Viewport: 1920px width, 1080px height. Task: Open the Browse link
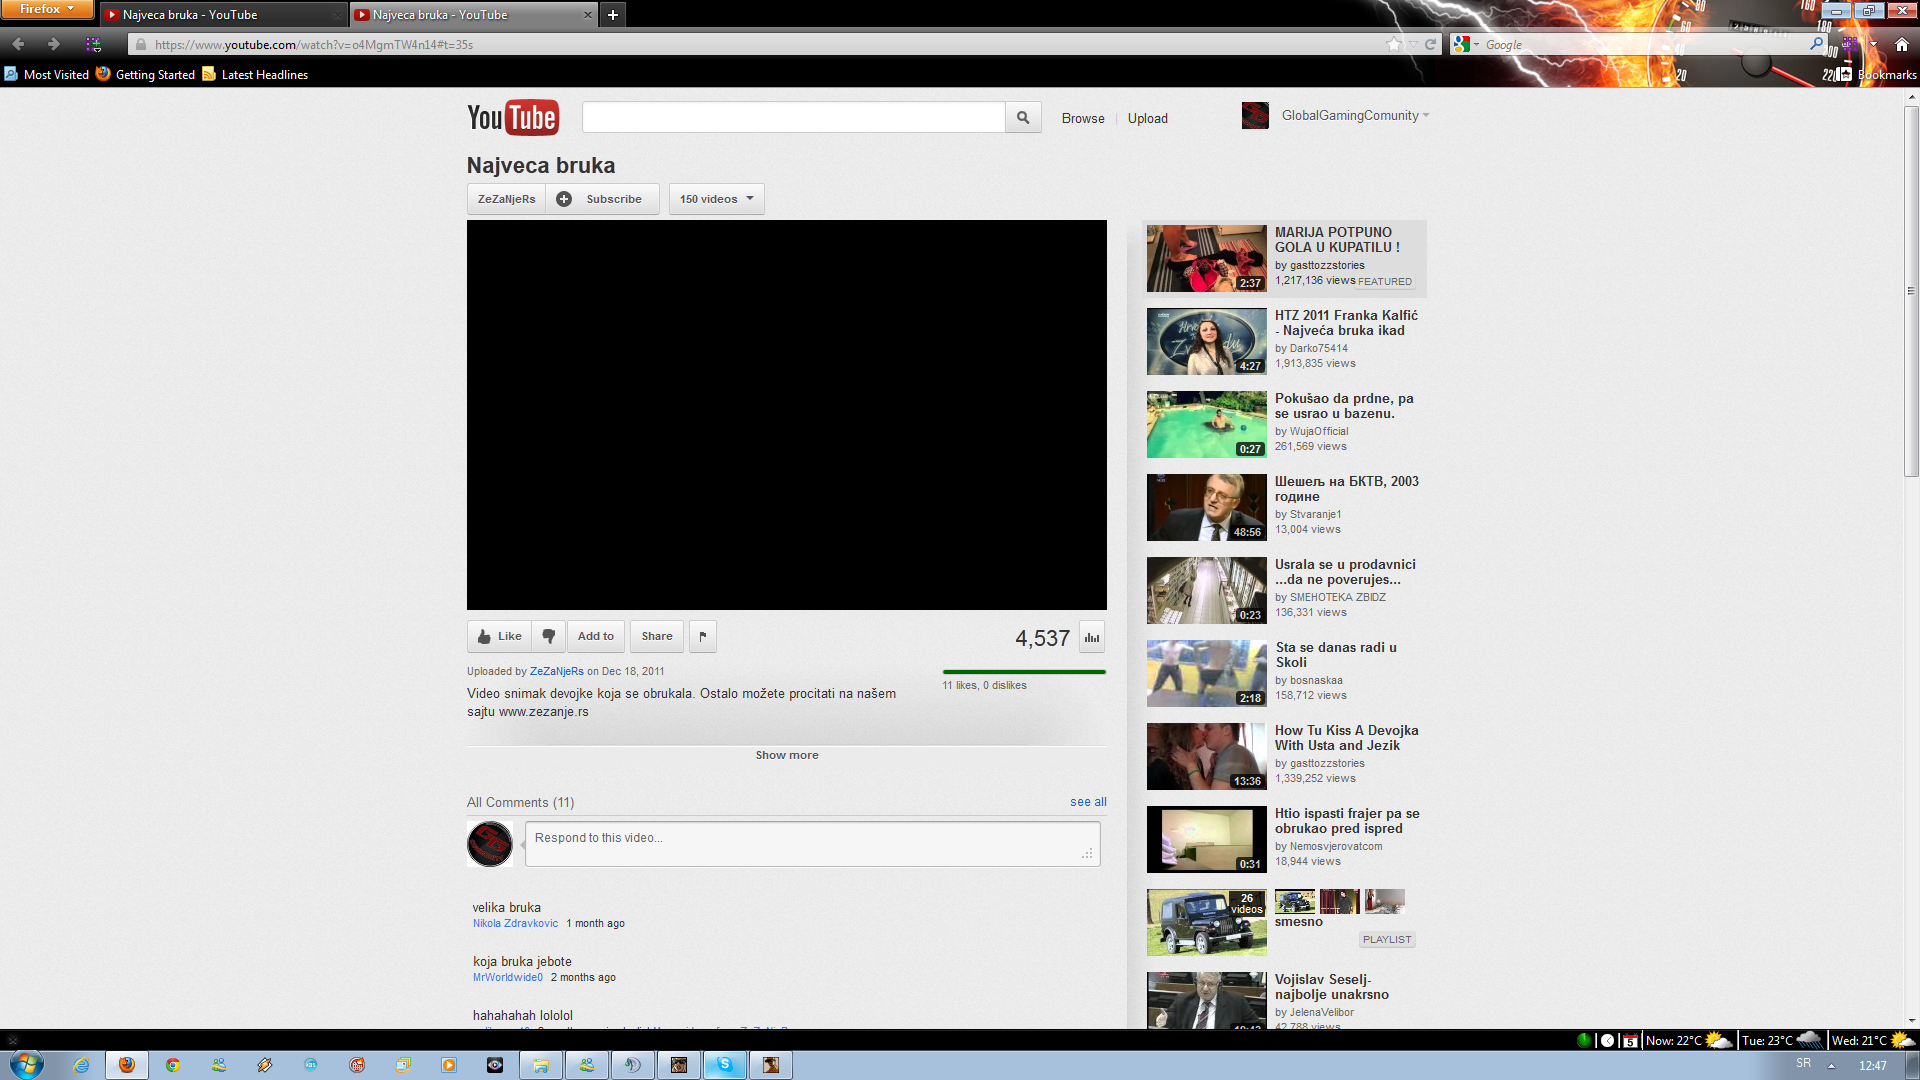pos(1083,118)
